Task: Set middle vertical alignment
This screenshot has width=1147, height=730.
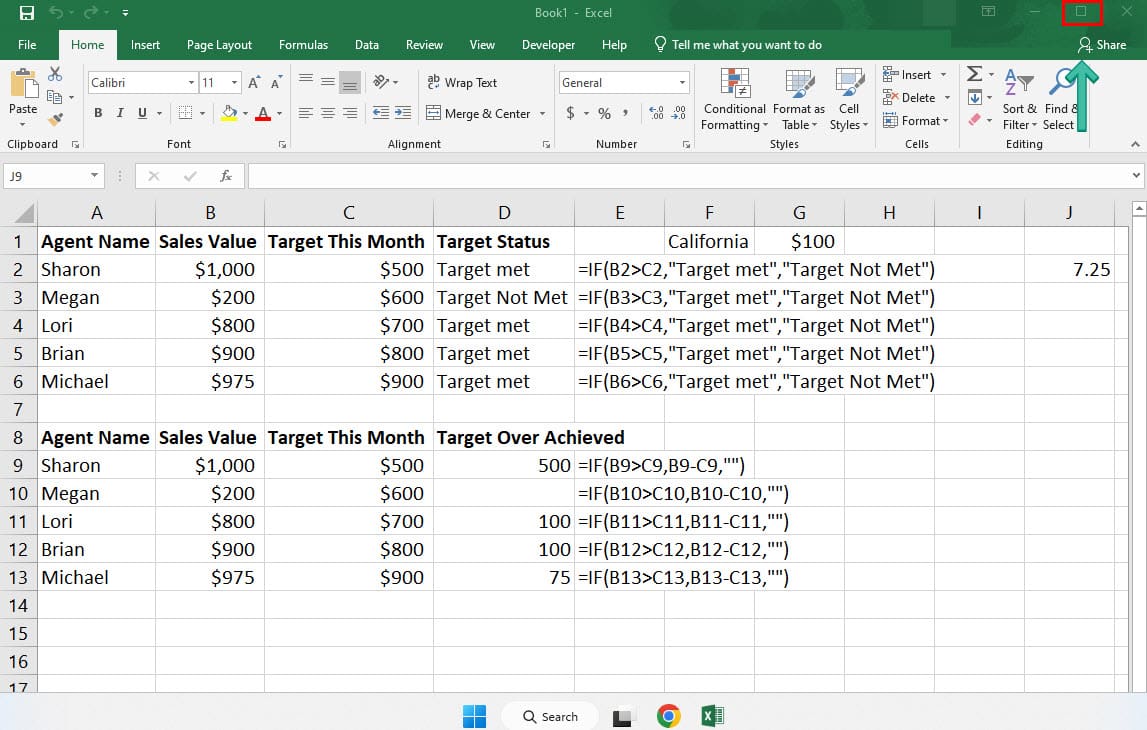Action: pos(328,81)
